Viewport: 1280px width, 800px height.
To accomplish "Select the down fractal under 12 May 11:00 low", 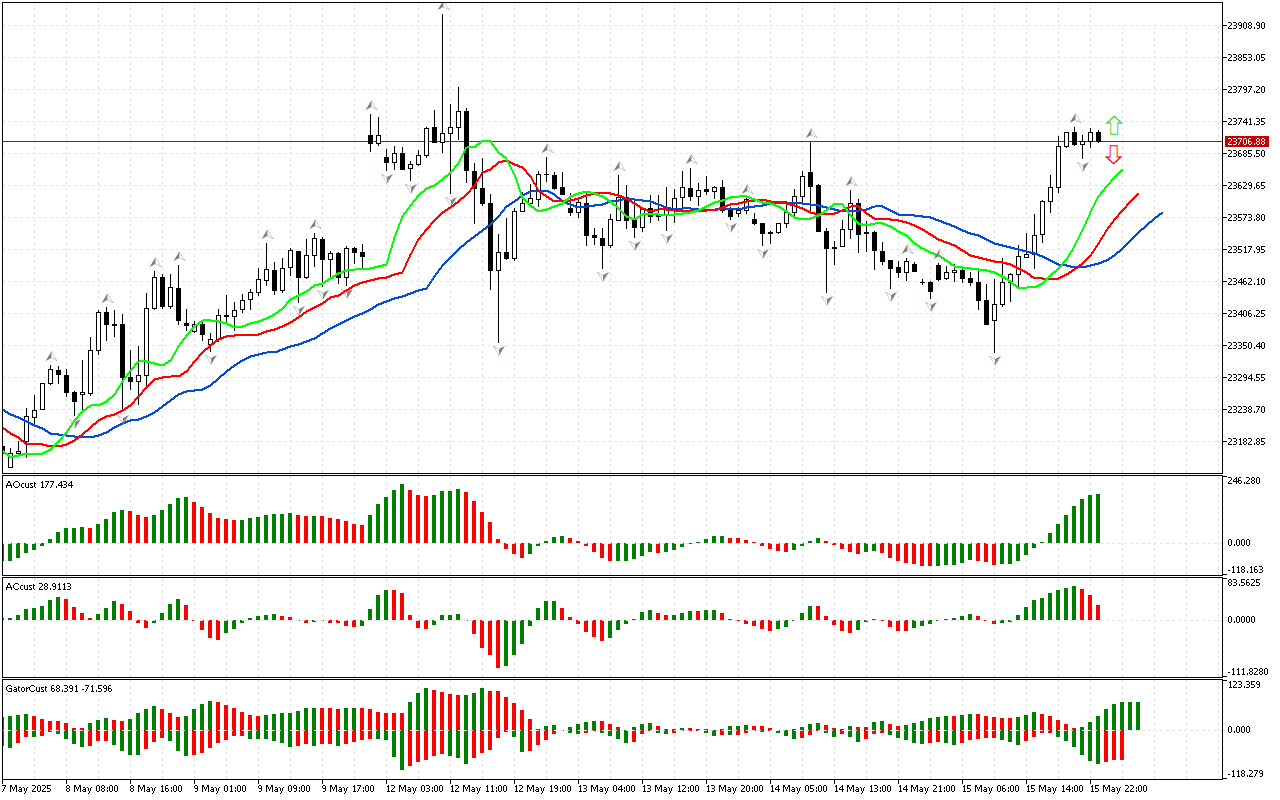I will point(498,348).
